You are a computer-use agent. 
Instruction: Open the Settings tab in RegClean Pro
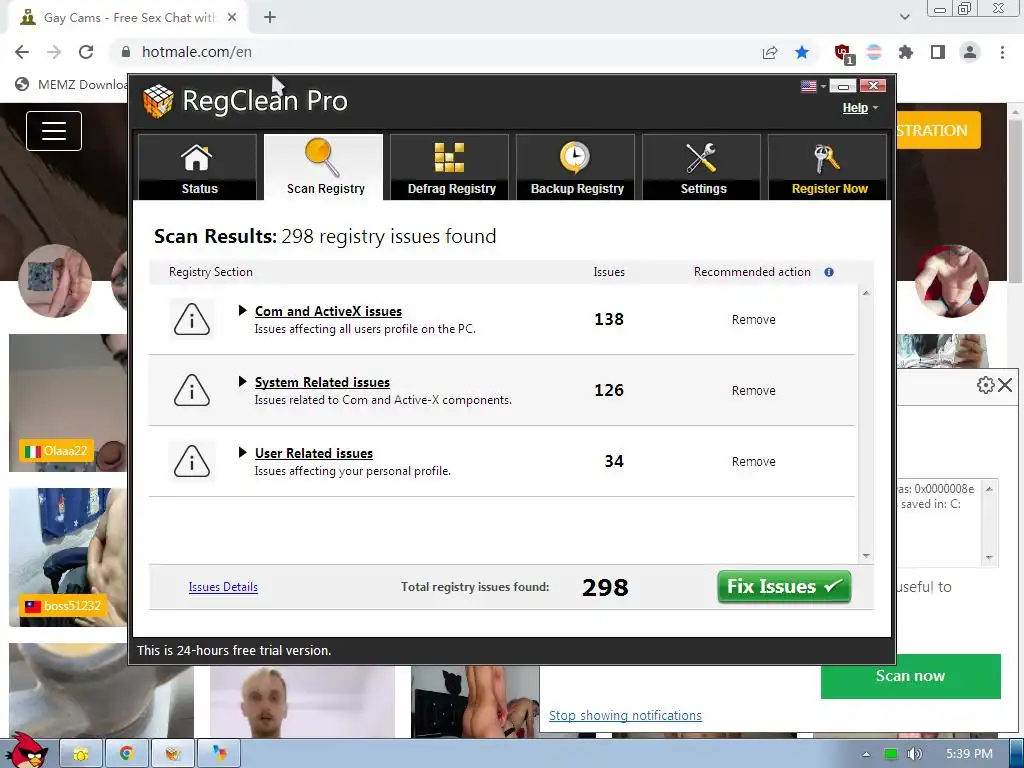tap(701, 167)
